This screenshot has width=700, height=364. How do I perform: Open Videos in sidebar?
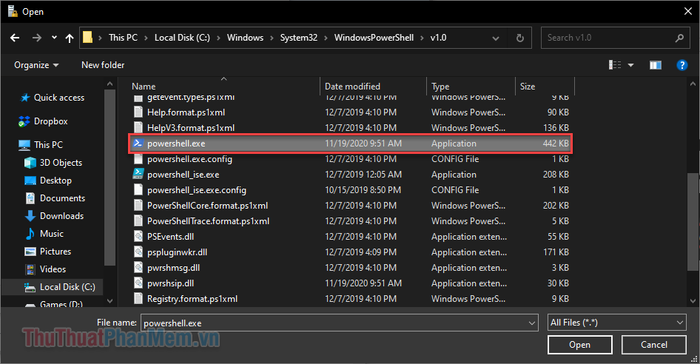click(x=46, y=269)
